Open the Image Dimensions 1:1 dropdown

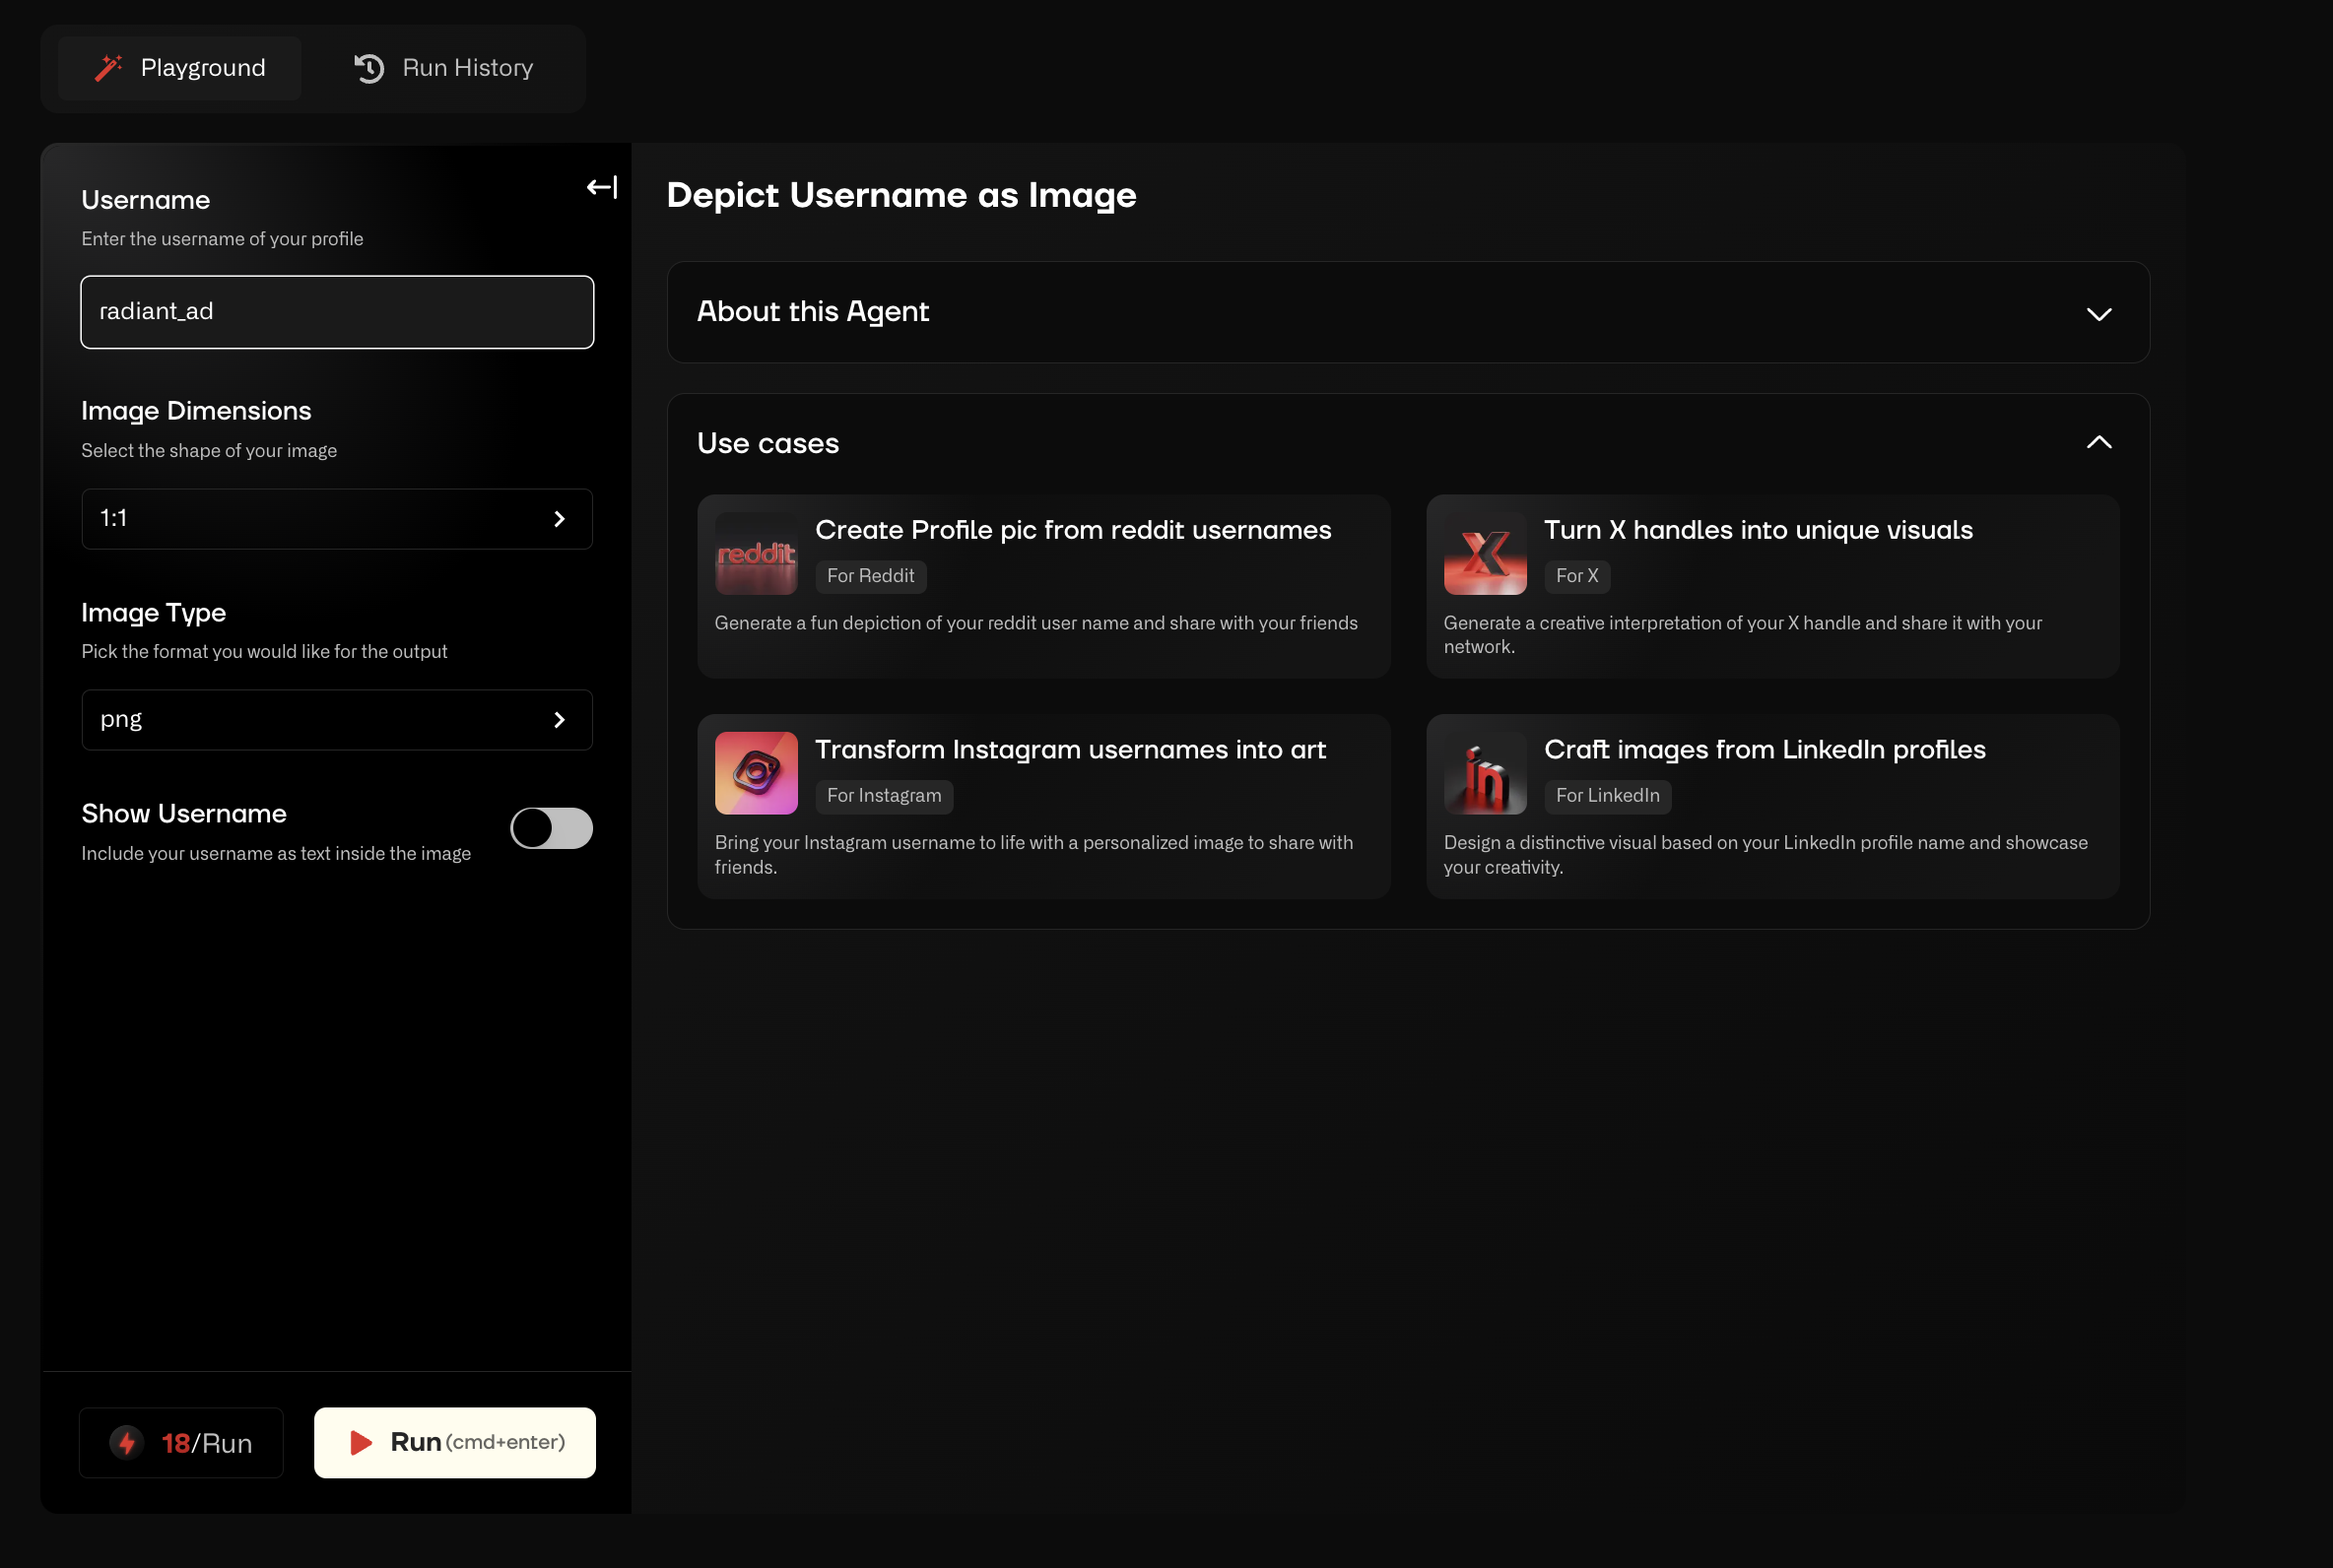(x=336, y=519)
